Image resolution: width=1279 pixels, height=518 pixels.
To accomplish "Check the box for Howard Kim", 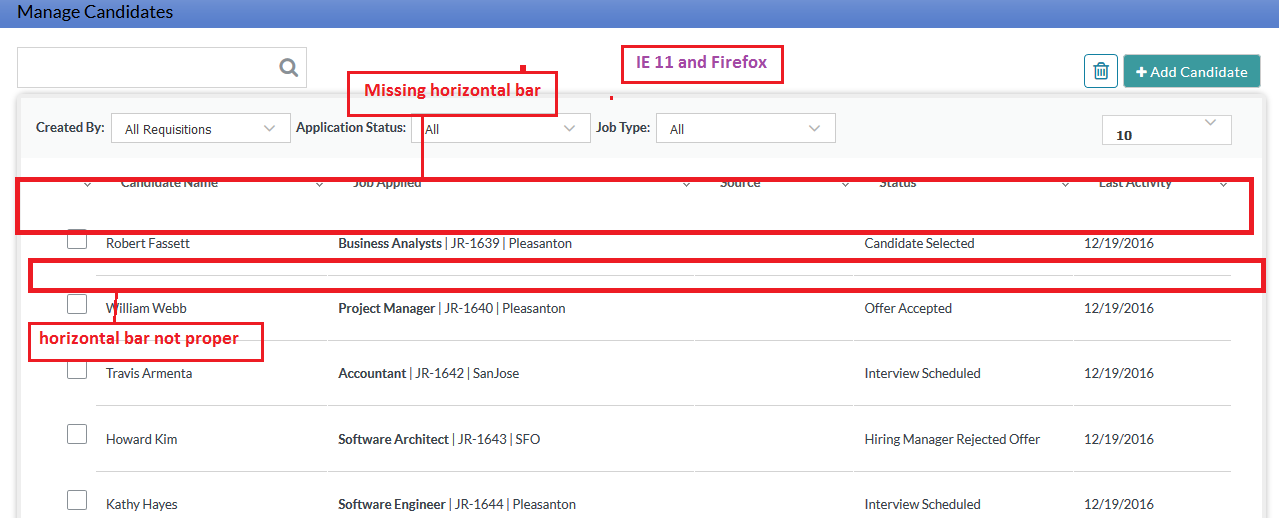I will point(77,434).
